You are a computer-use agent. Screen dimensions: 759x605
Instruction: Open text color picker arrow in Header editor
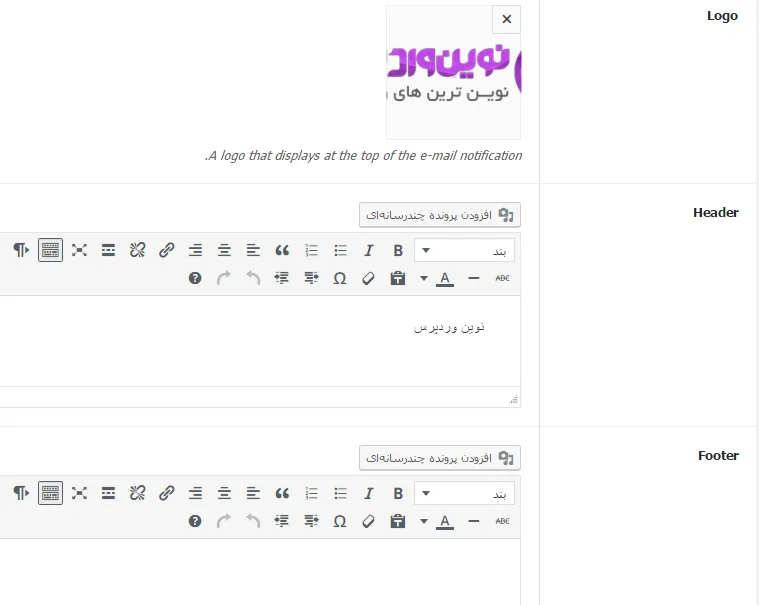pyautogui.click(x=424, y=278)
